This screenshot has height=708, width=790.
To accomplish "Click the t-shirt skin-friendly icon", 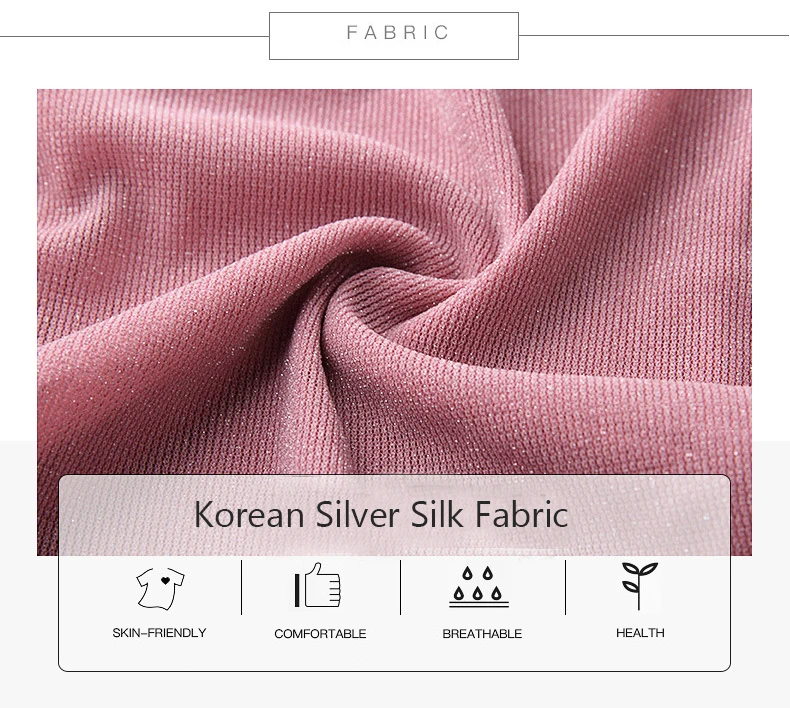I will (160, 589).
